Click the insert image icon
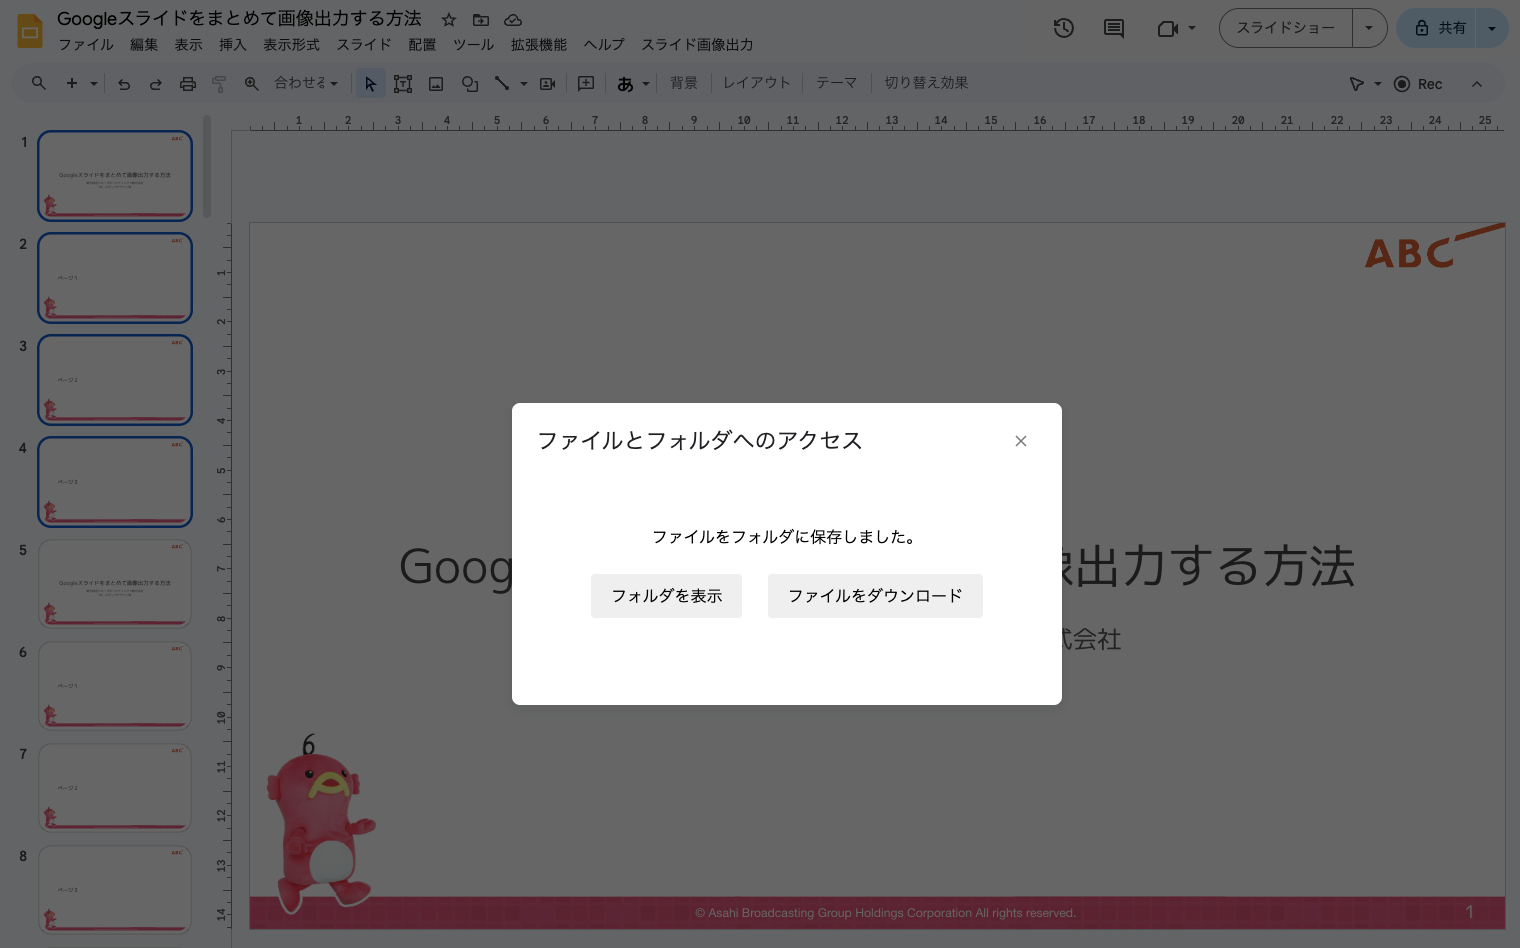This screenshot has height=948, width=1520. [x=436, y=84]
